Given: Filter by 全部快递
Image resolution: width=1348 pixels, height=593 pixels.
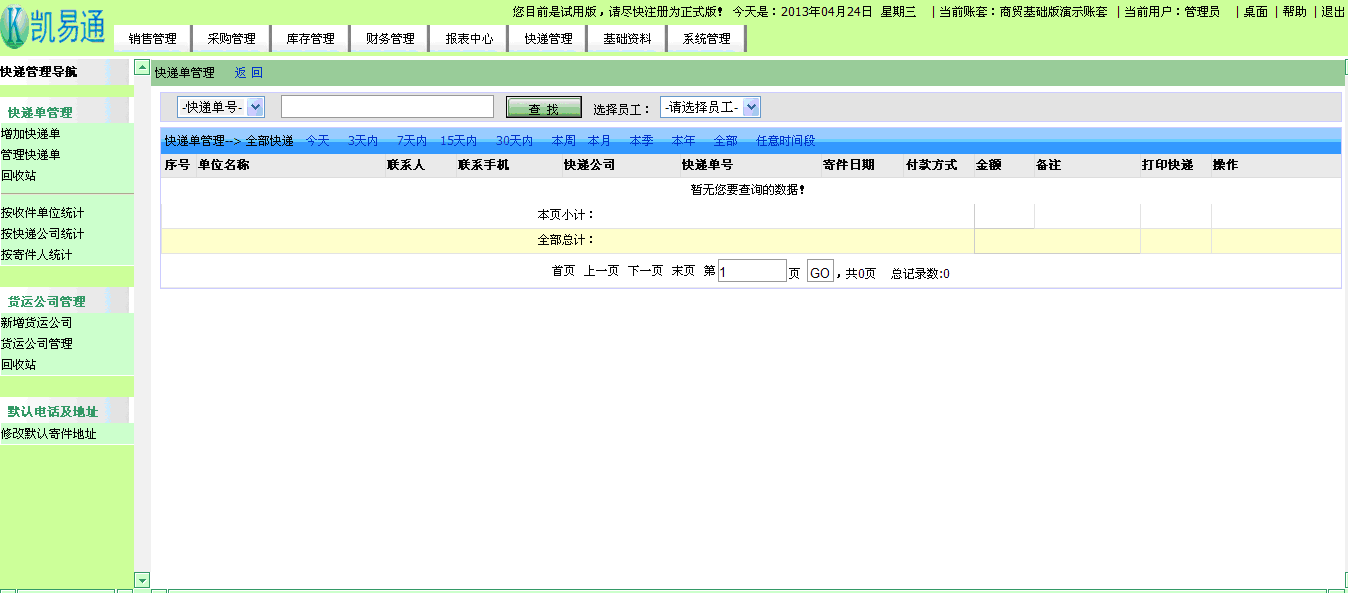Looking at the screenshot, I should [x=270, y=141].
